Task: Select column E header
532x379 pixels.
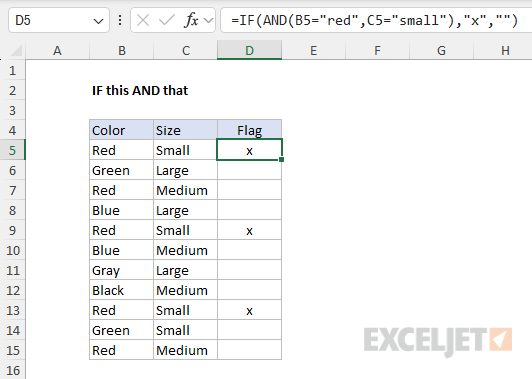Action: point(314,51)
